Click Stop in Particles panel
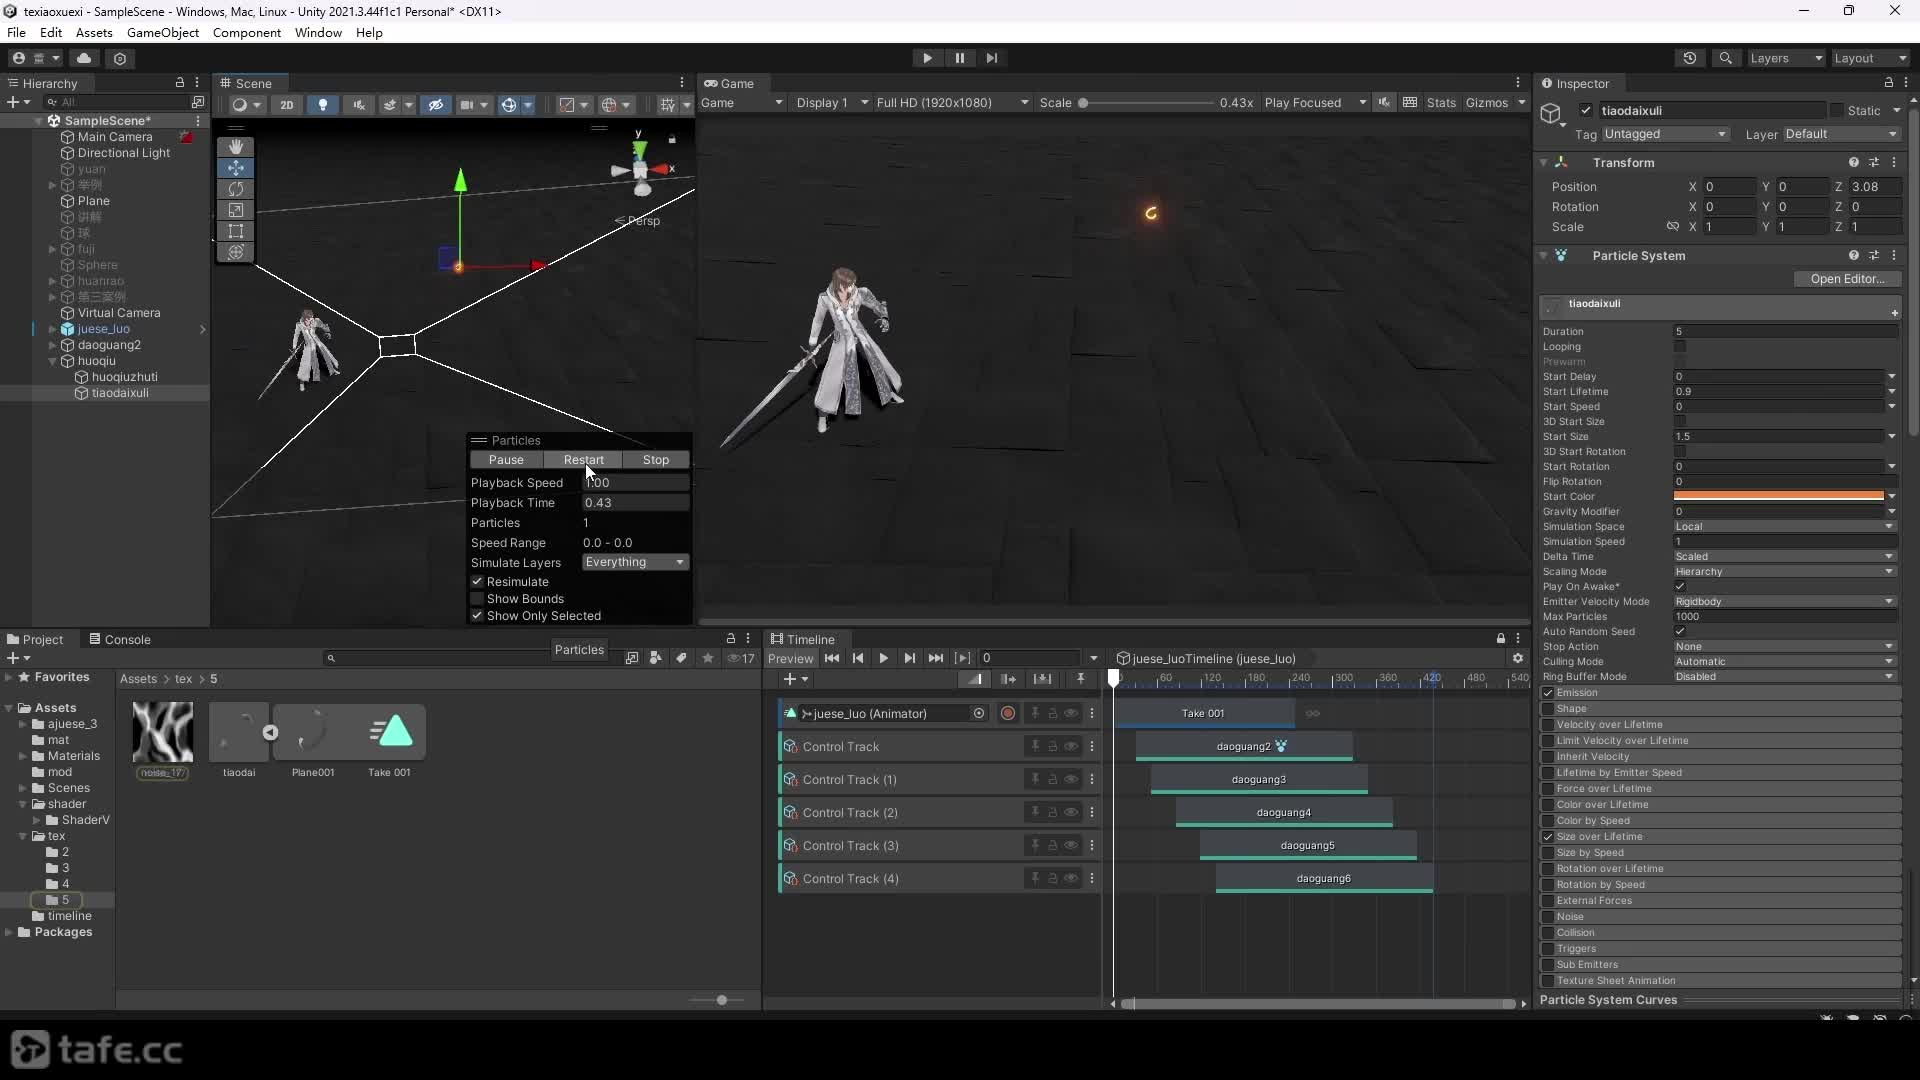1920x1080 pixels. tap(656, 460)
